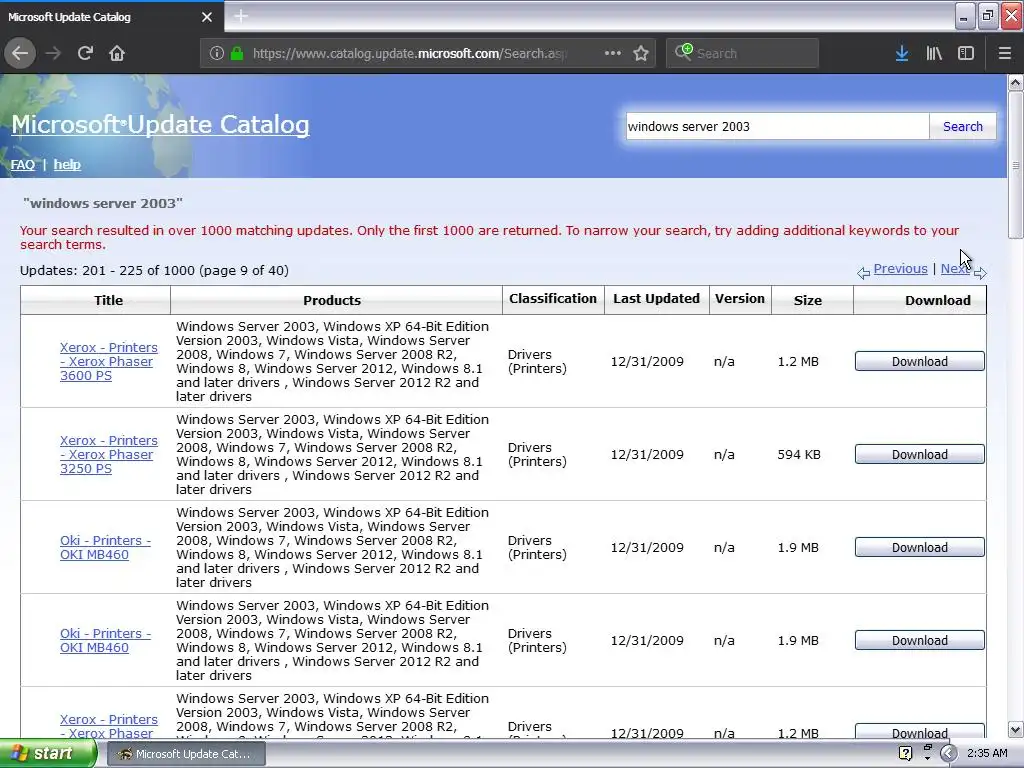This screenshot has height=768, width=1024.
Task: Sort by the Classification column header
Action: (552, 299)
